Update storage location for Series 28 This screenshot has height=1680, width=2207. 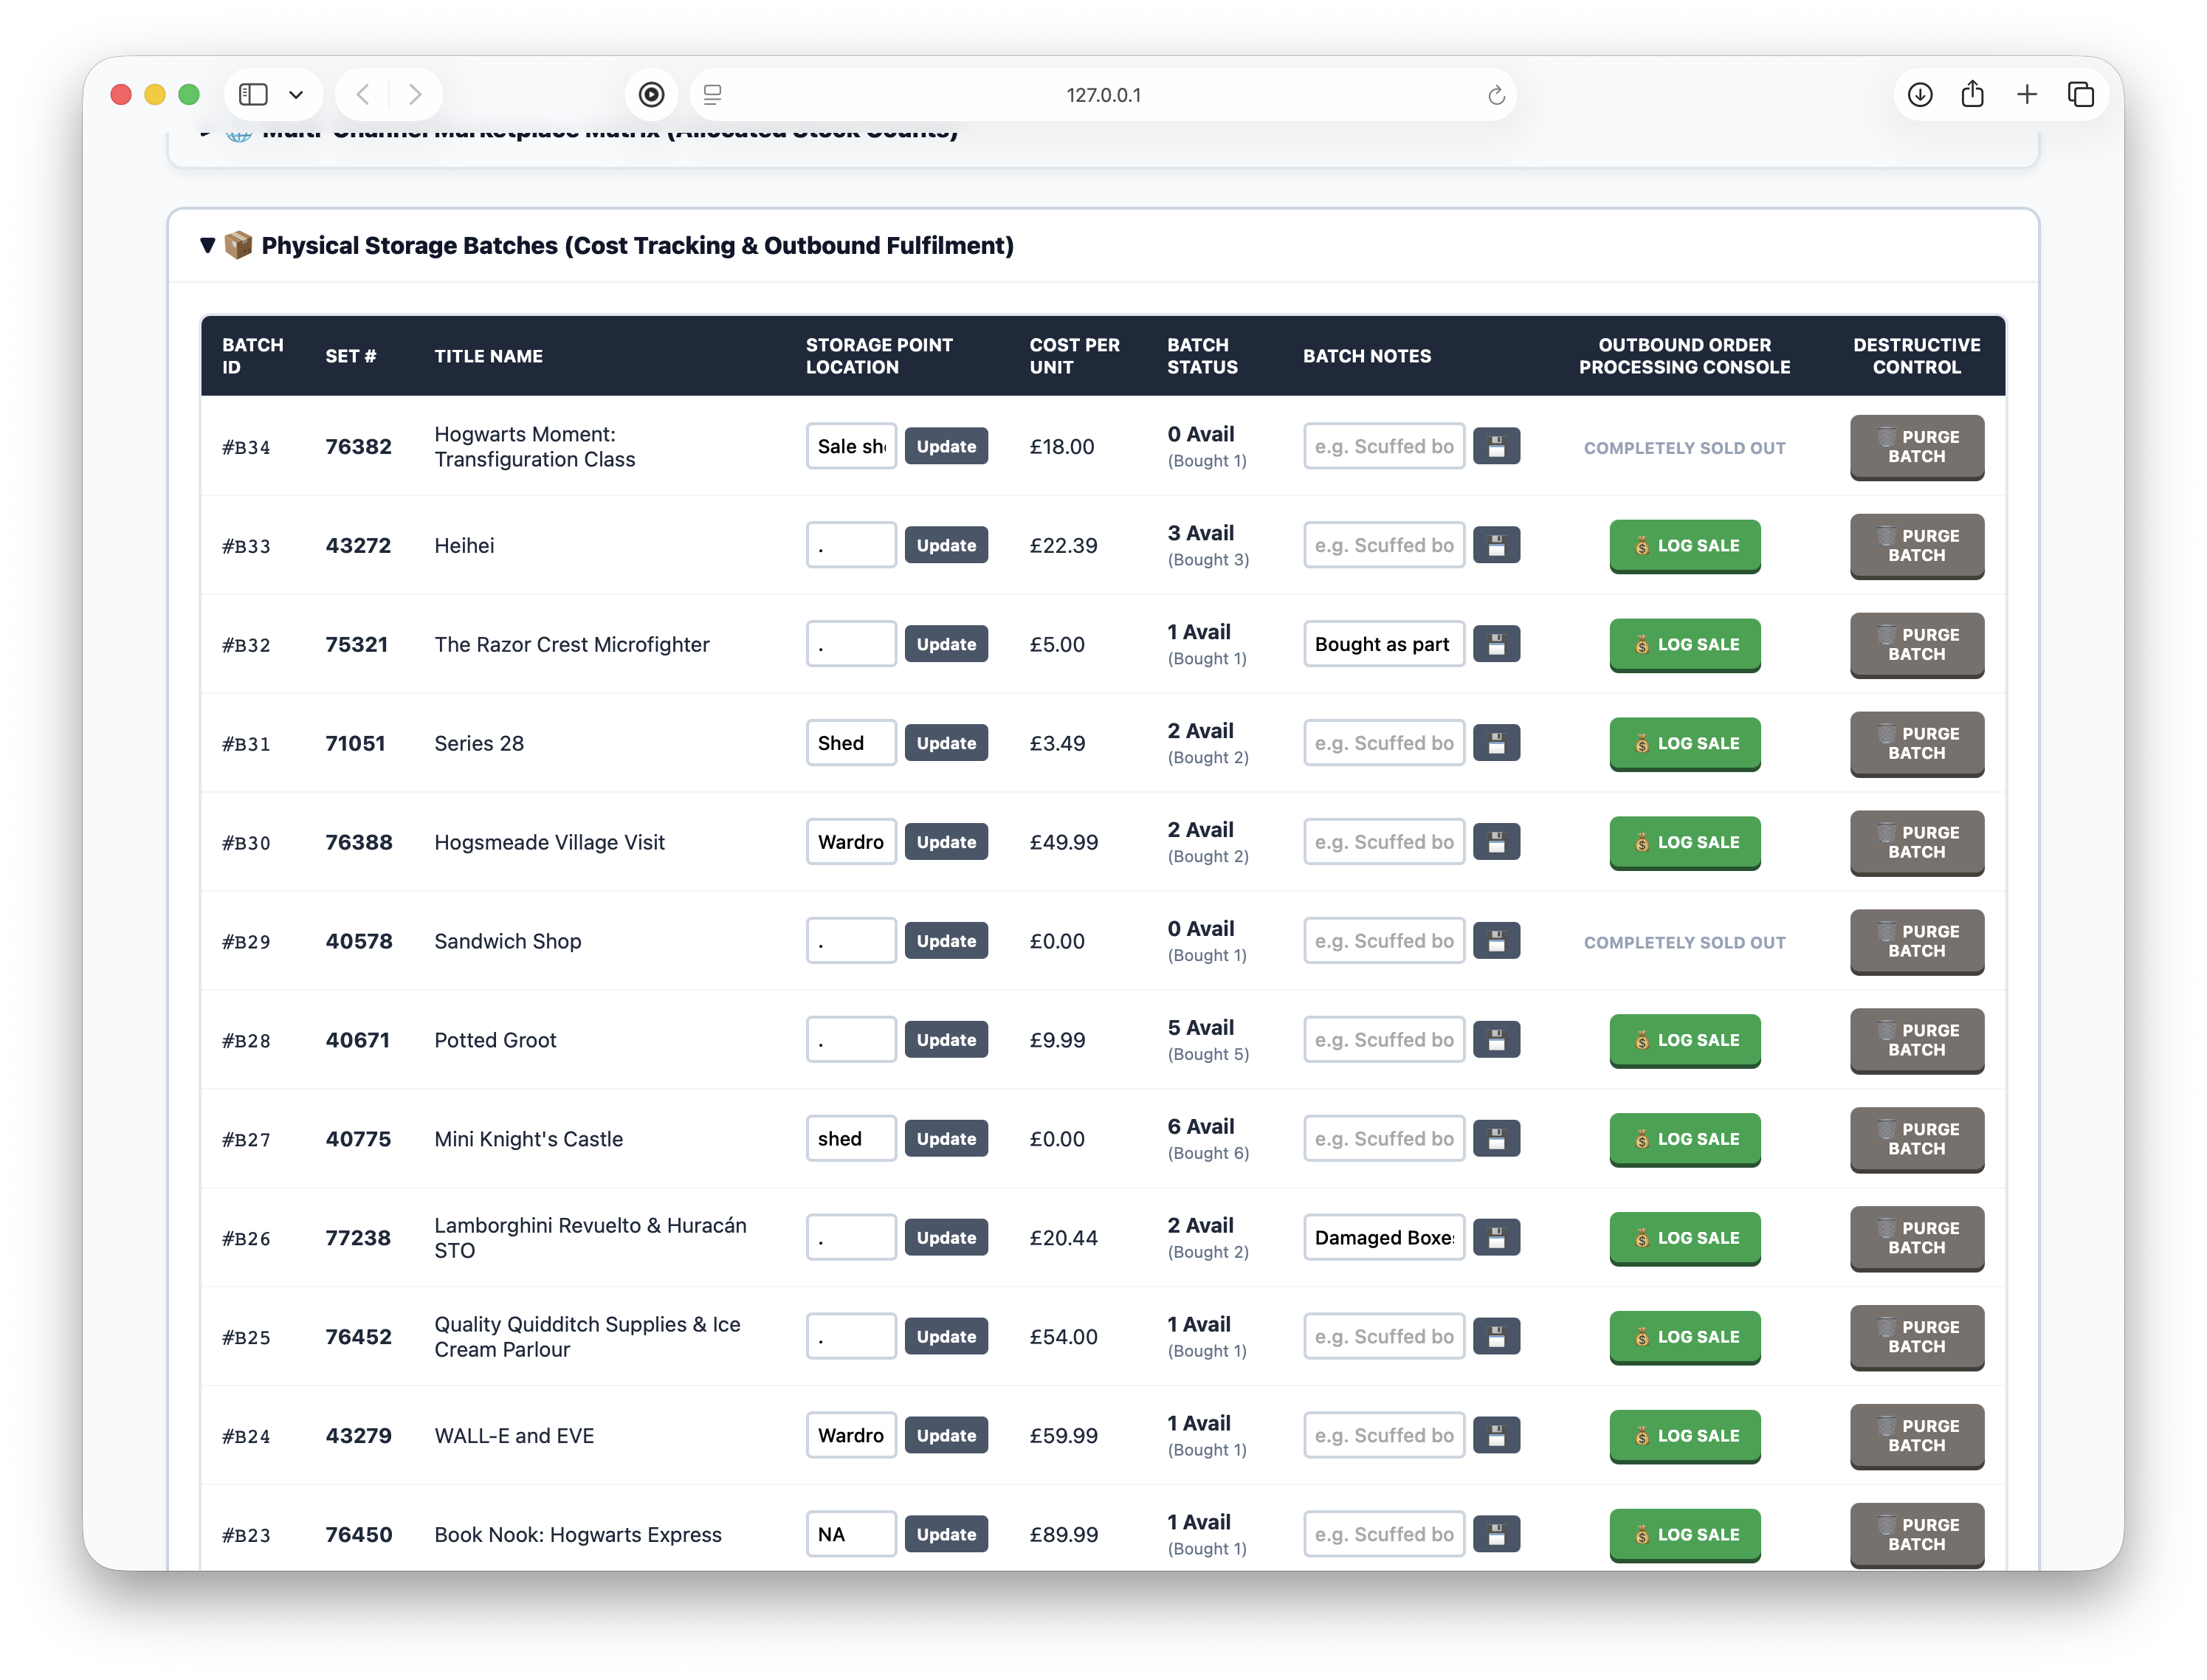(946, 743)
